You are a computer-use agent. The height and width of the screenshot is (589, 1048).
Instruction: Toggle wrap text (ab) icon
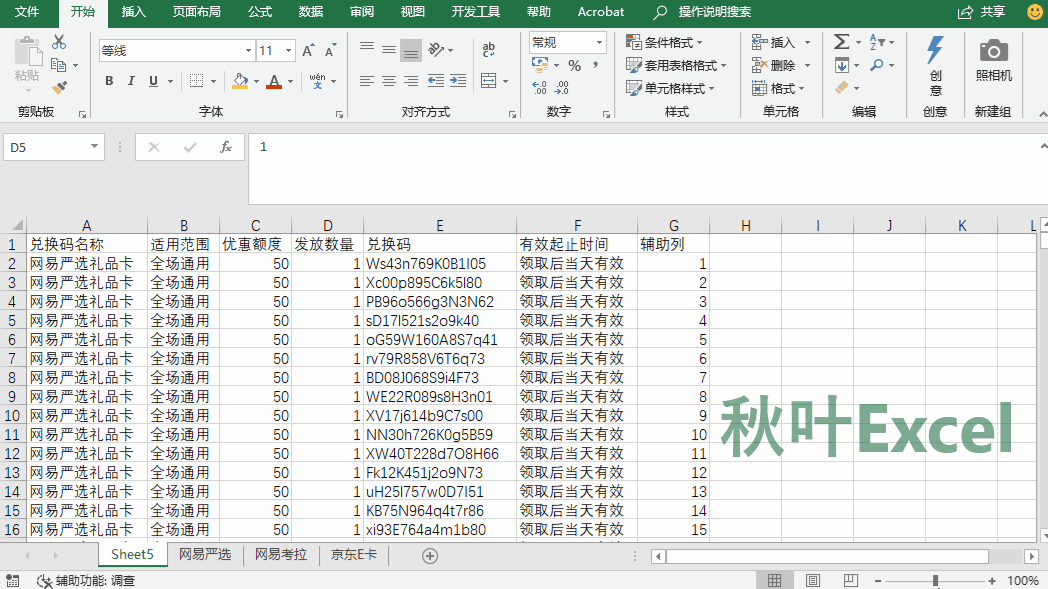pyautogui.click(x=489, y=49)
